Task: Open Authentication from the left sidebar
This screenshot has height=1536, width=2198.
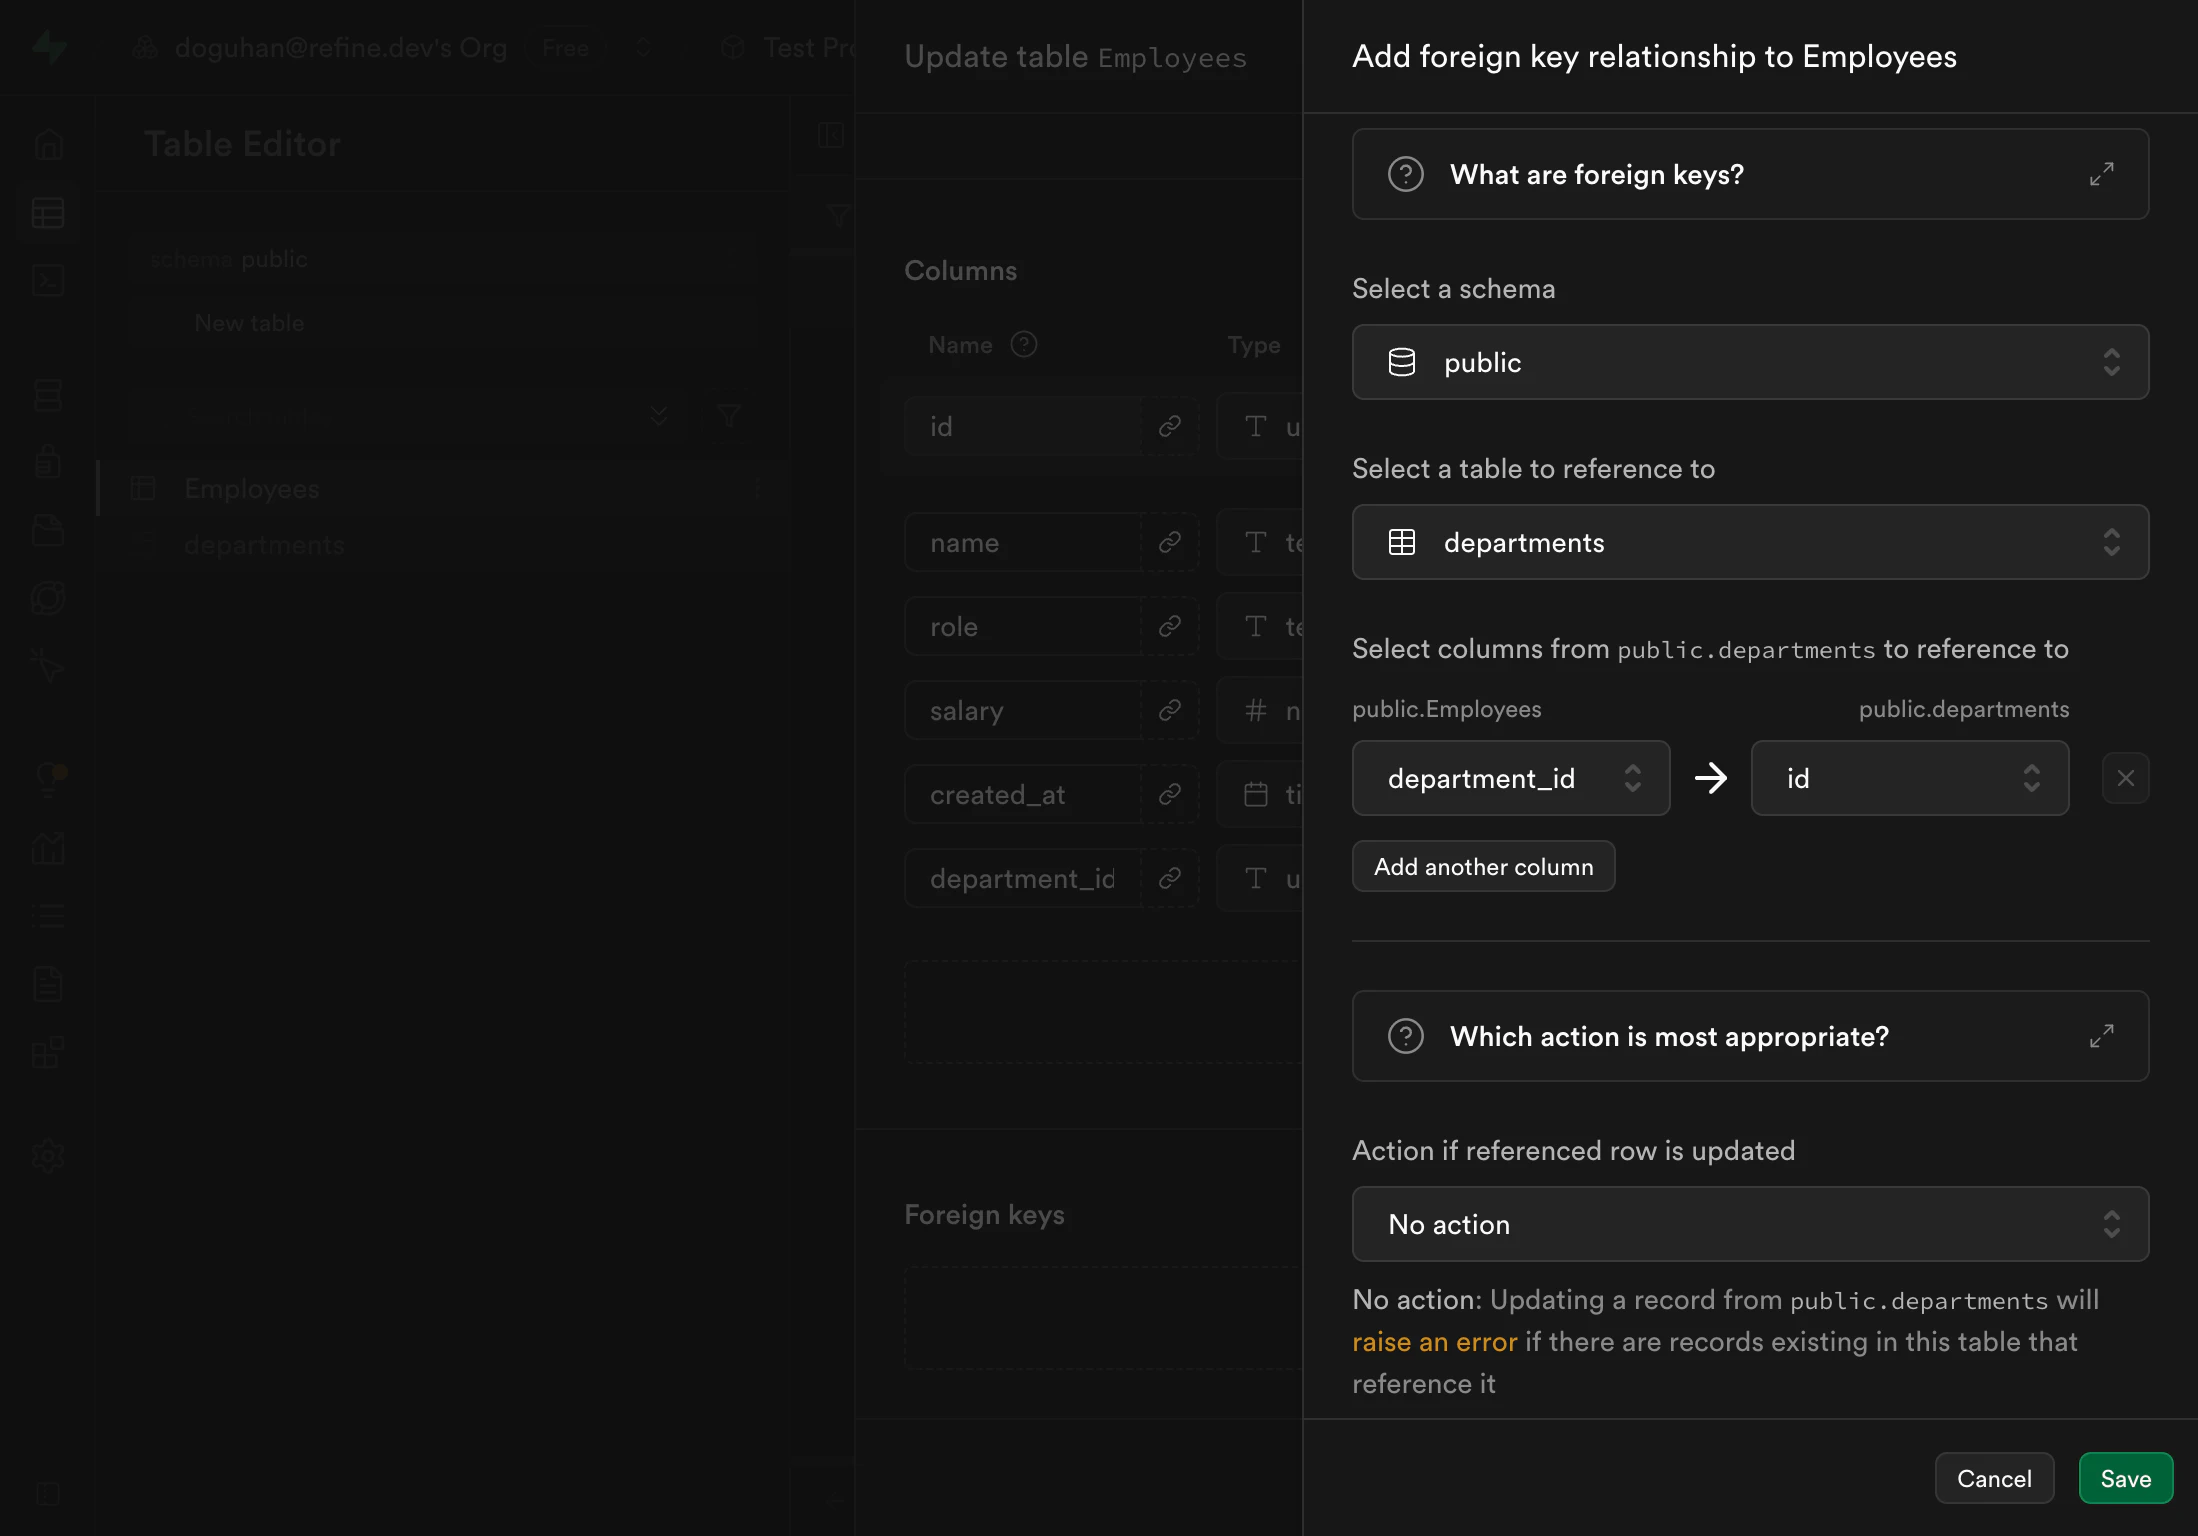Action: click(x=48, y=461)
